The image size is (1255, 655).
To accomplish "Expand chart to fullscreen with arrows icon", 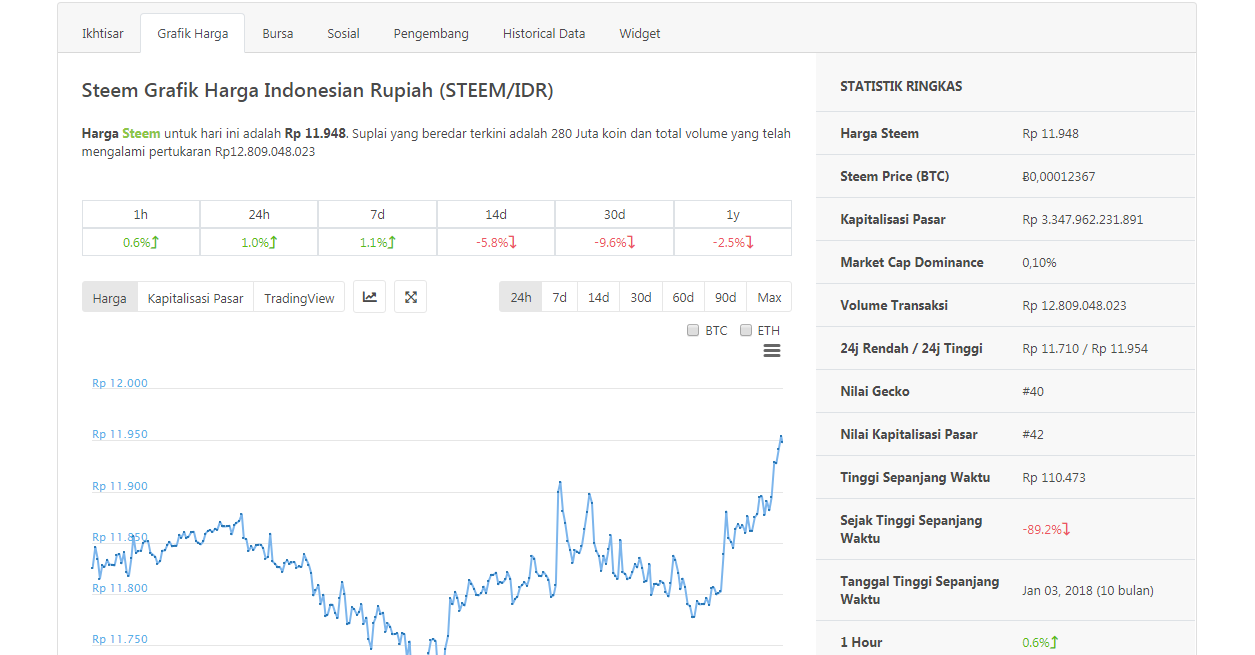I will point(410,297).
